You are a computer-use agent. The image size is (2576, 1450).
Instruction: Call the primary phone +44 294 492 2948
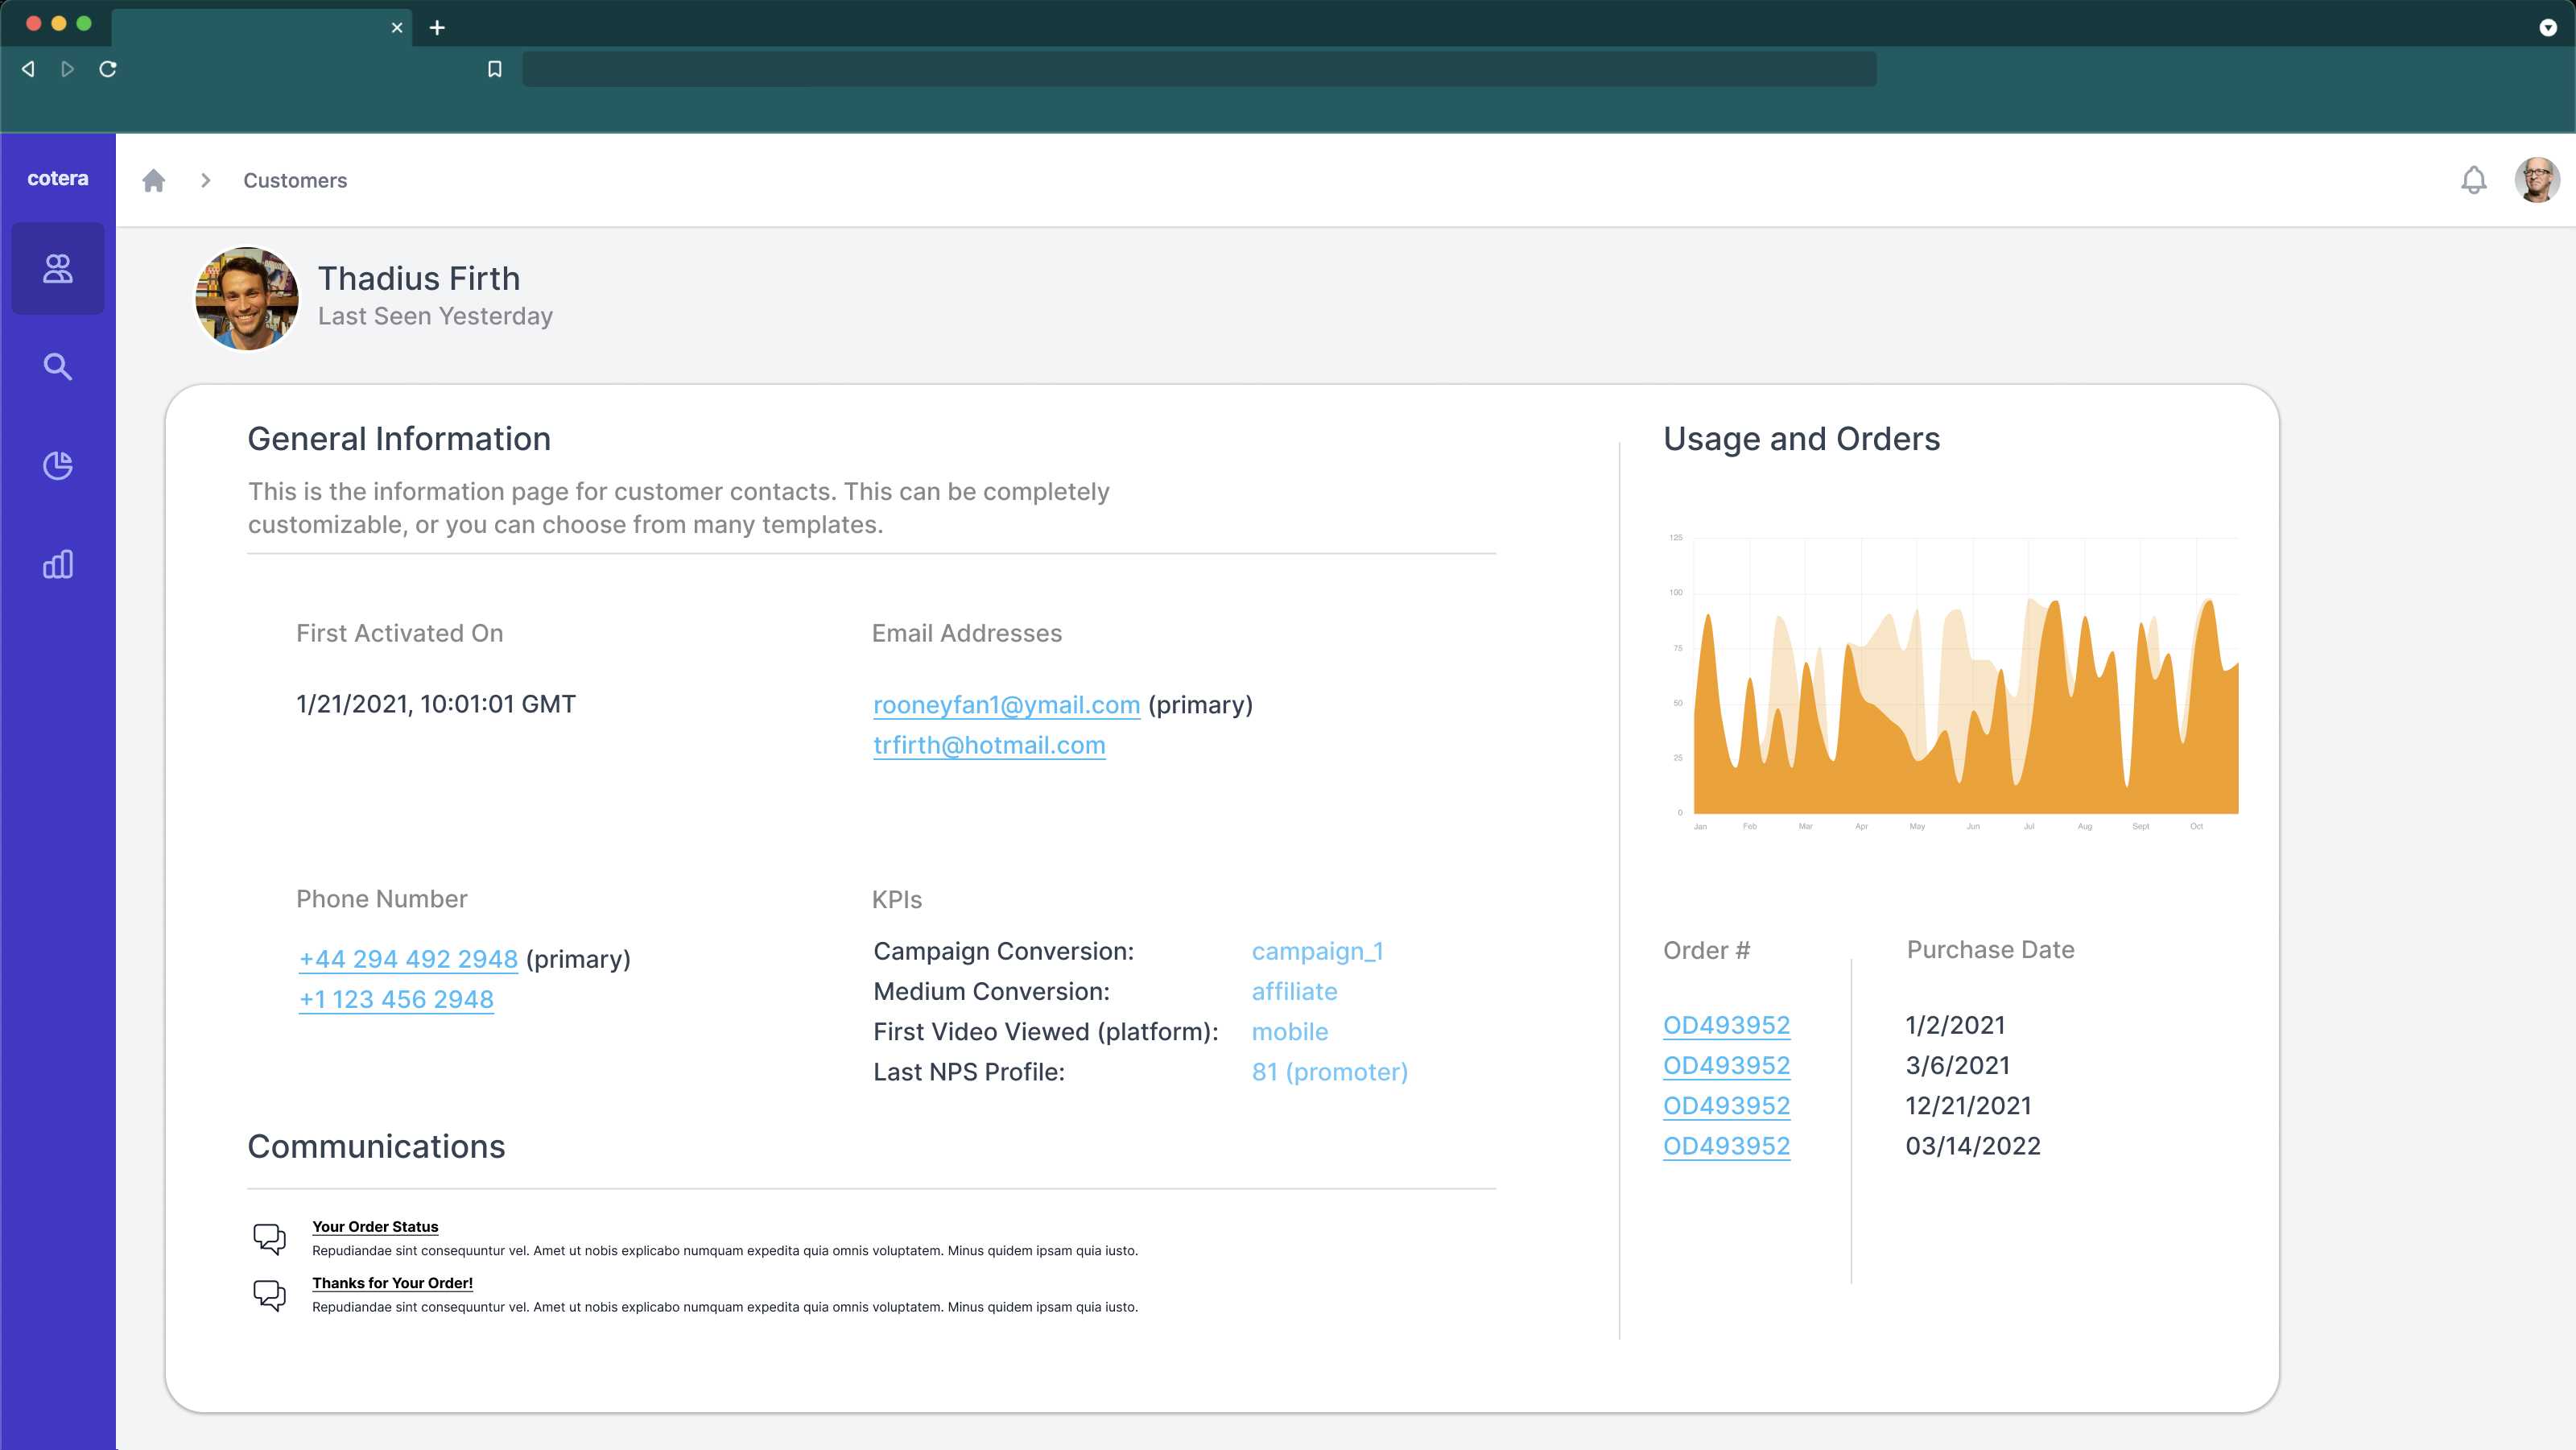pos(406,958)
